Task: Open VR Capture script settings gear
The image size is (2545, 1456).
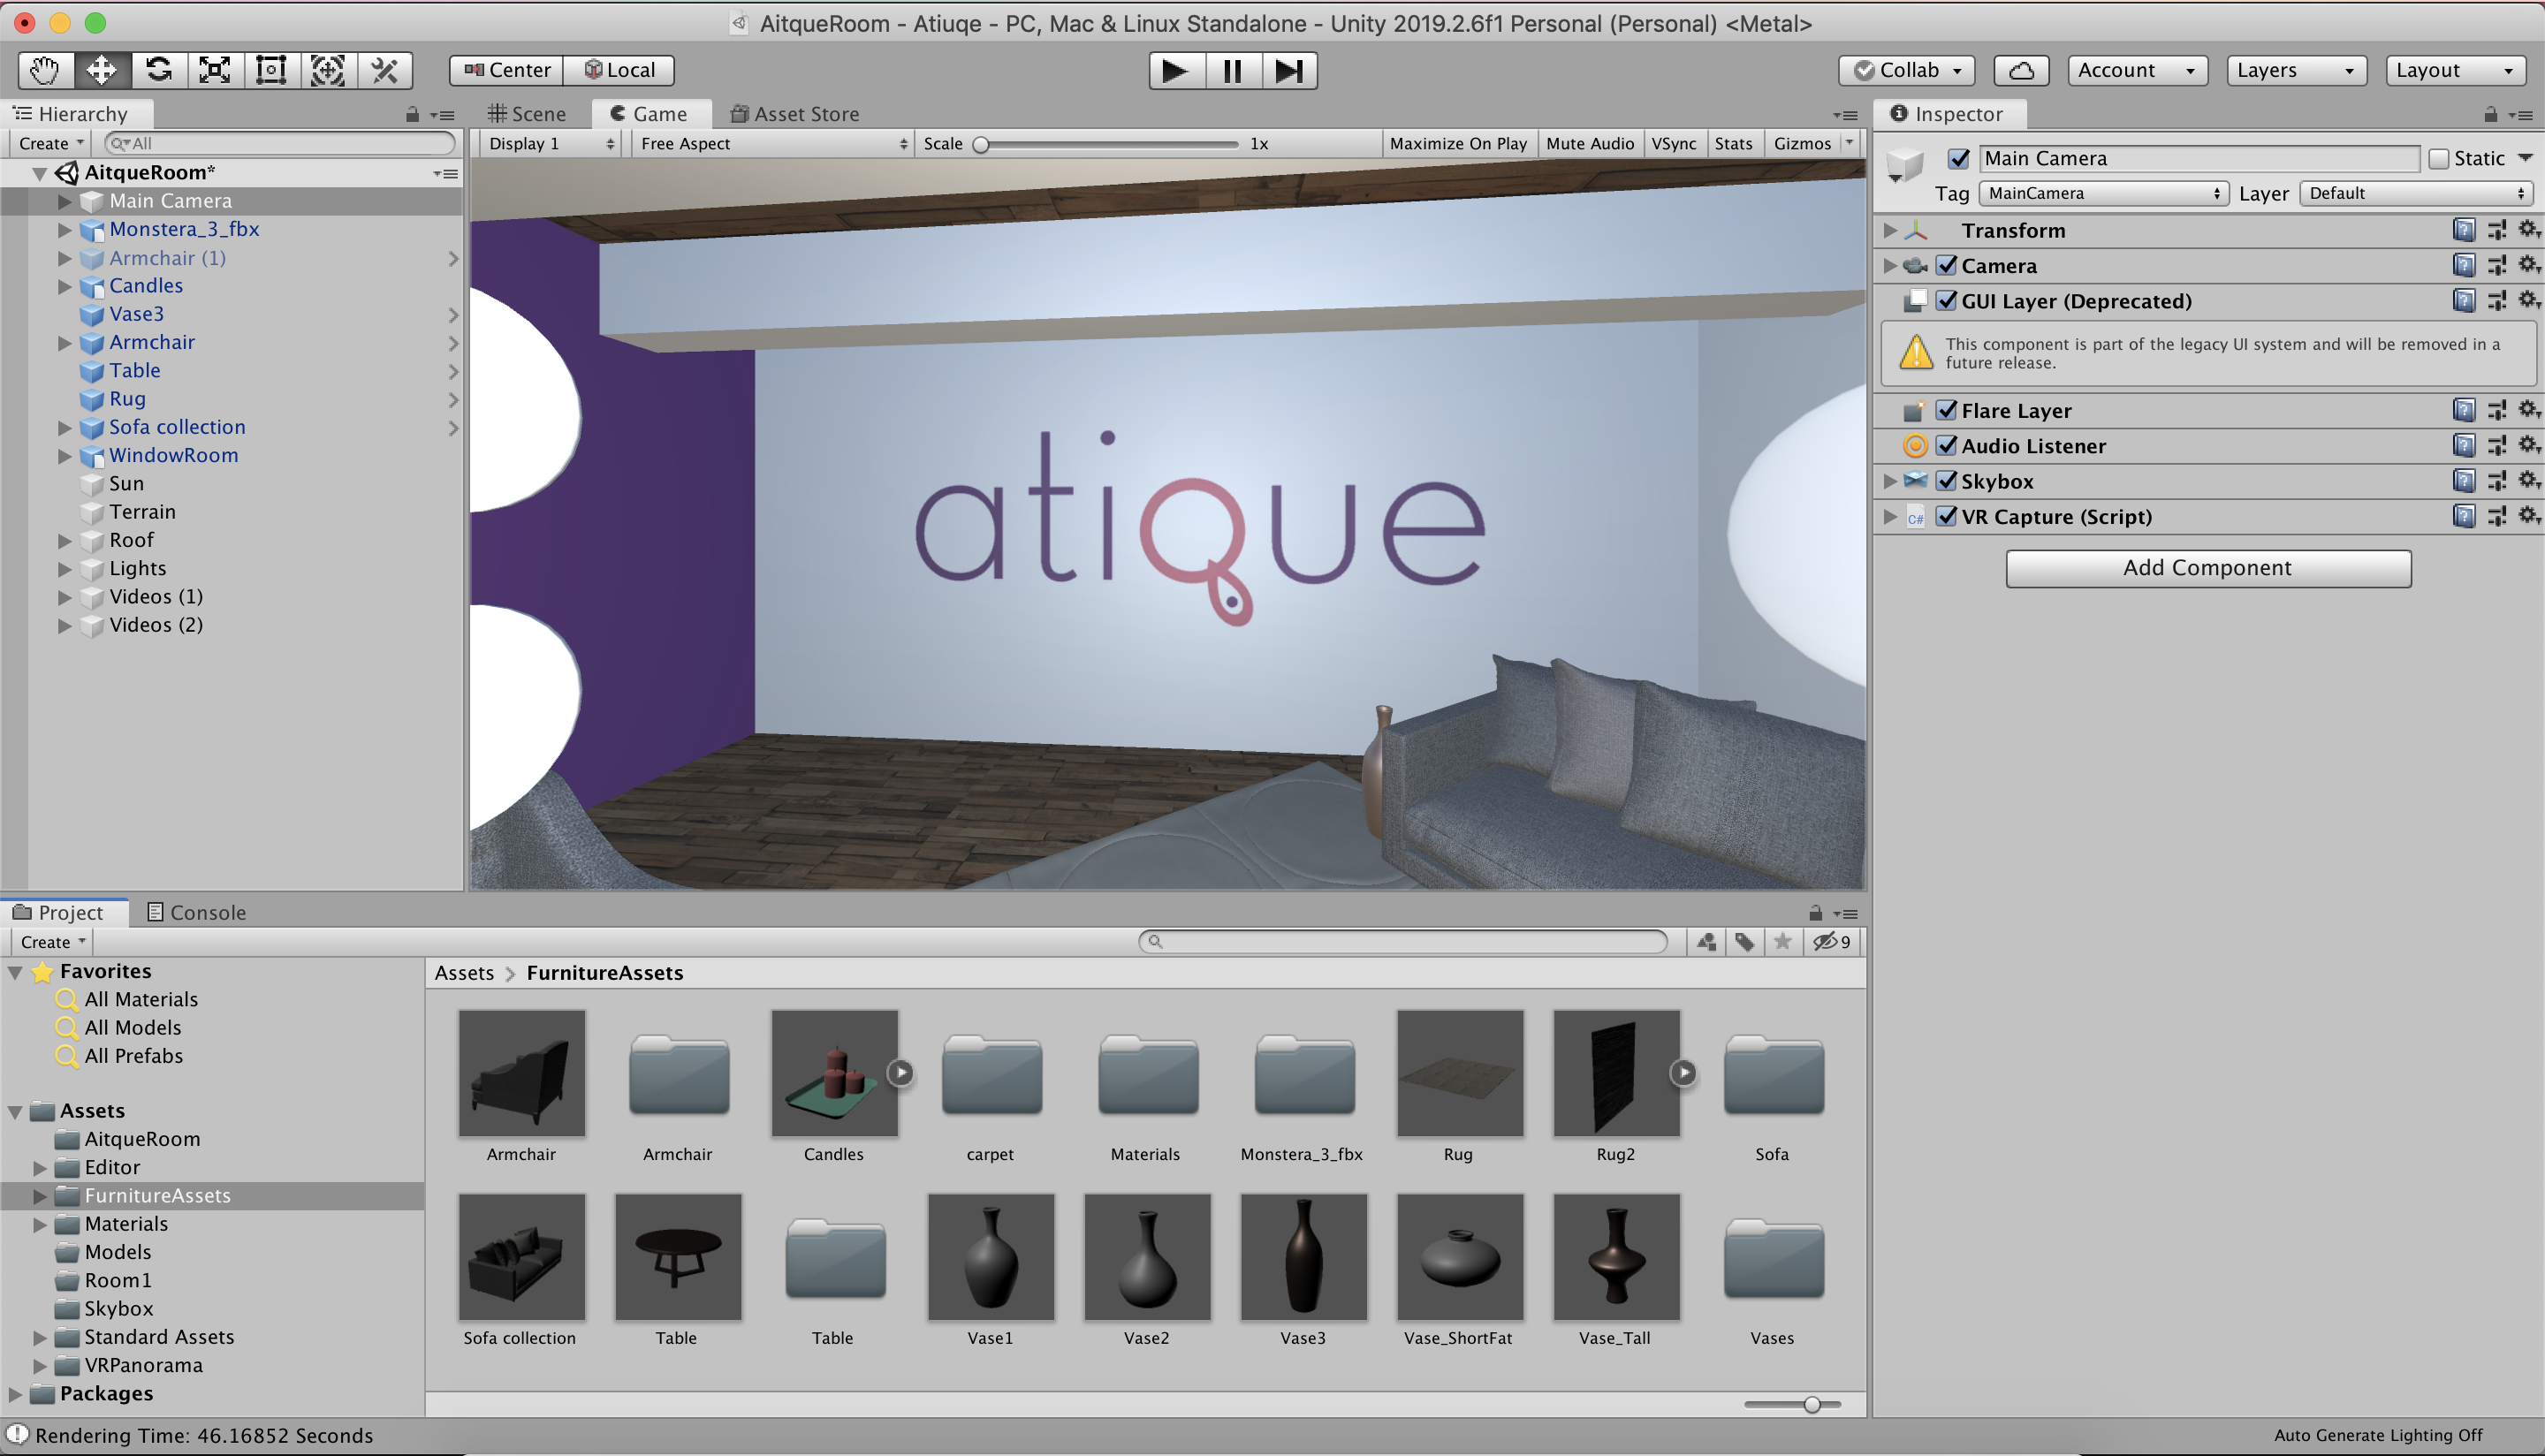Action: pos(2528,516)
